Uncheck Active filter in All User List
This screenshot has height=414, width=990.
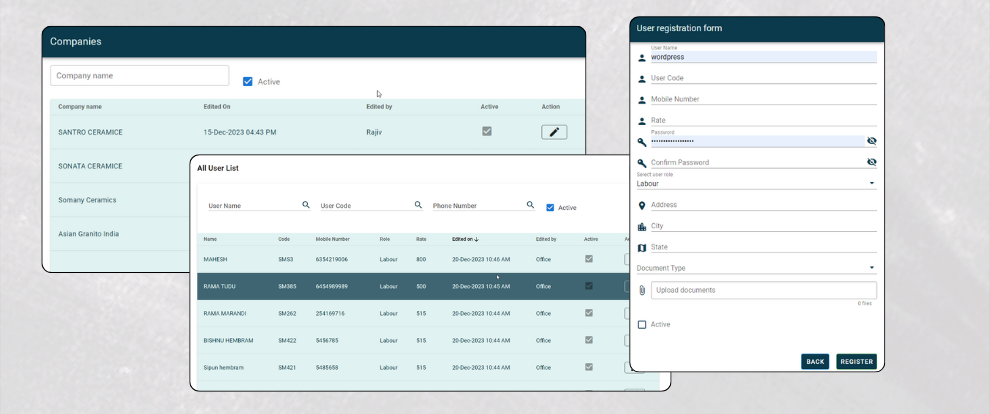[x=550, y=207]
